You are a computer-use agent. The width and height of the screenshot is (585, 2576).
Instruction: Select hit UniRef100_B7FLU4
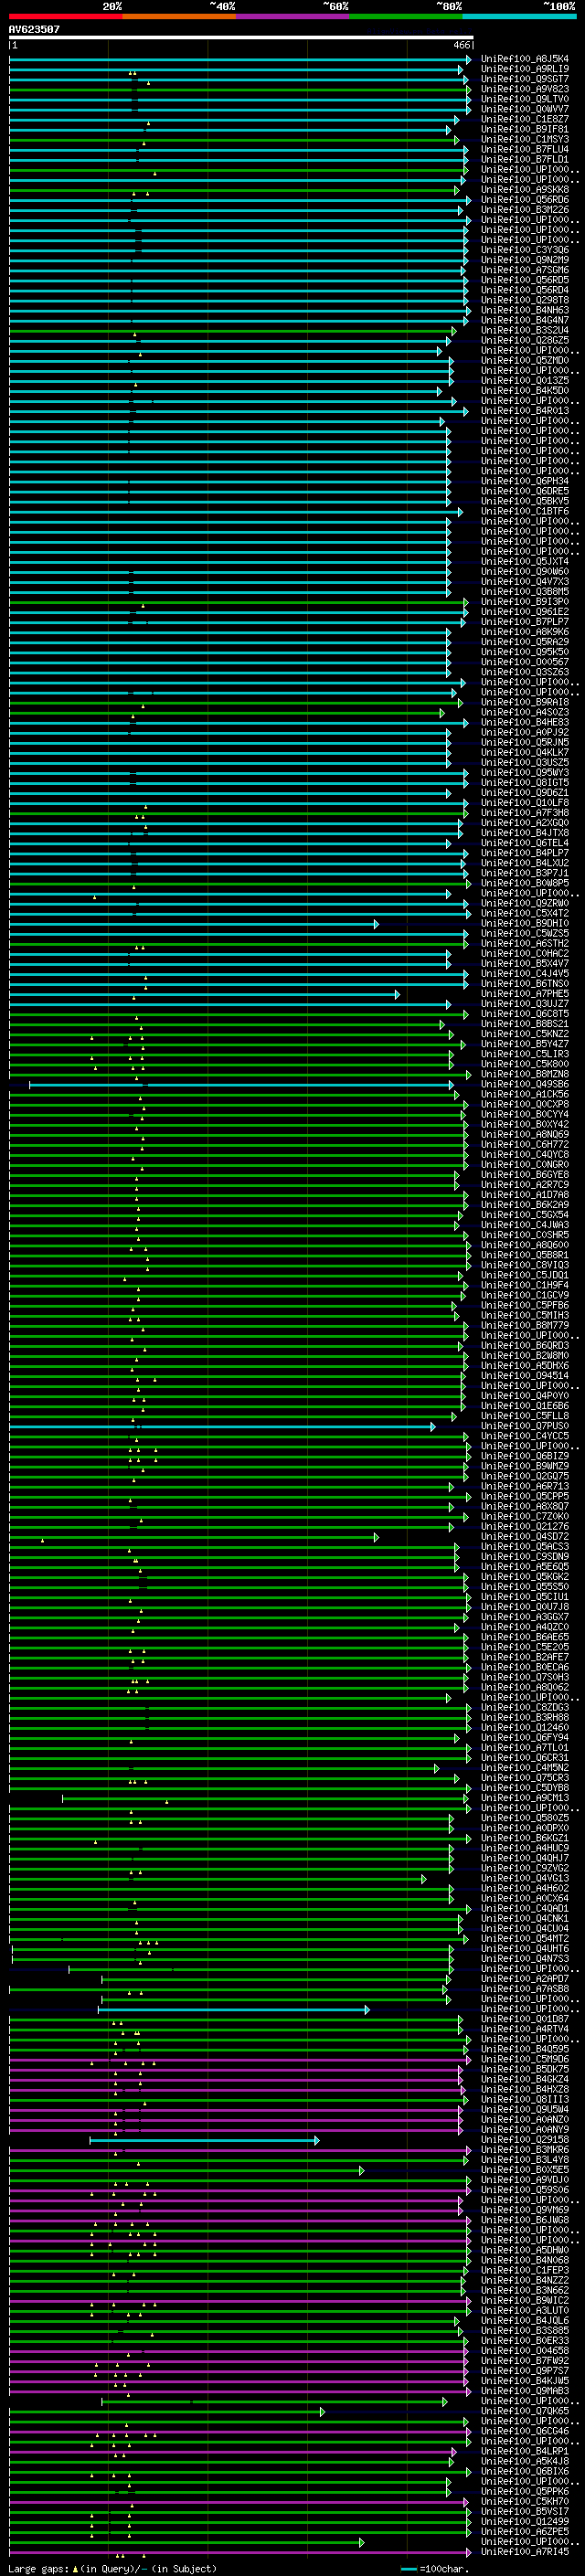click(x=525, y=149)
